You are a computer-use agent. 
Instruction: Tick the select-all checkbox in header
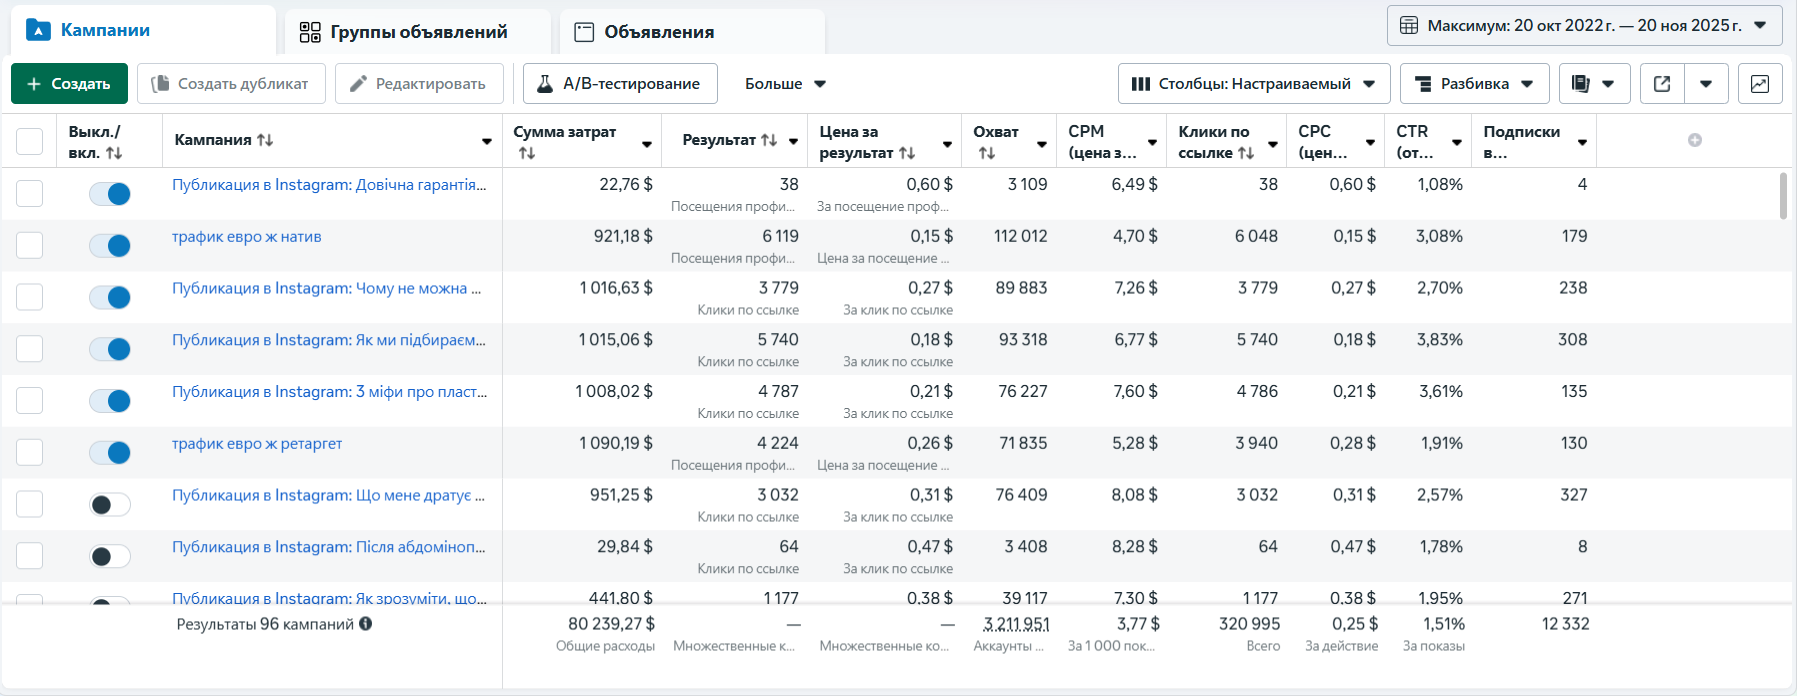30,141
